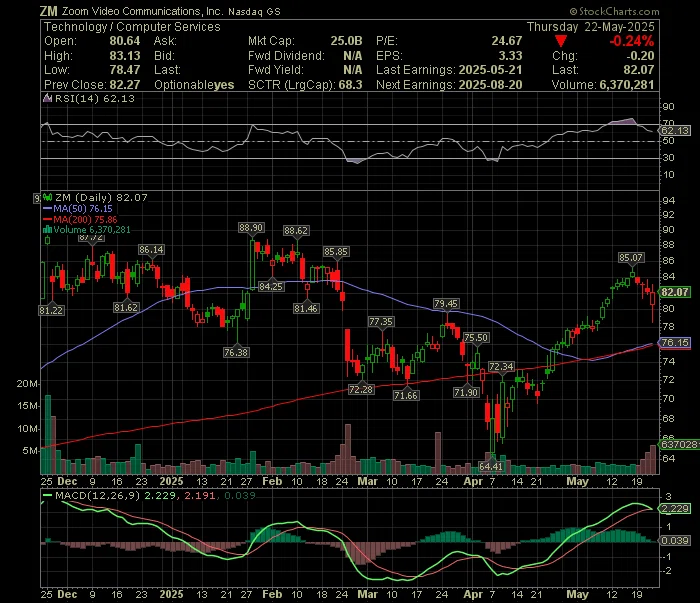Viewport: 700px width, 603px height.
Task: Click the P/E value 24.67
Action: (x=507, y=41)
